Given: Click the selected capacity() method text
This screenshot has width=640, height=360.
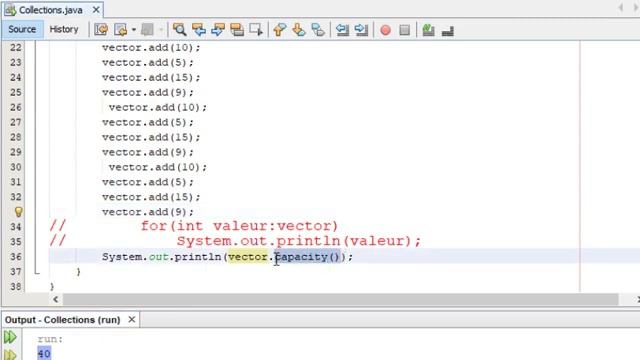Looking at the screenshot, I should [307, 257].
